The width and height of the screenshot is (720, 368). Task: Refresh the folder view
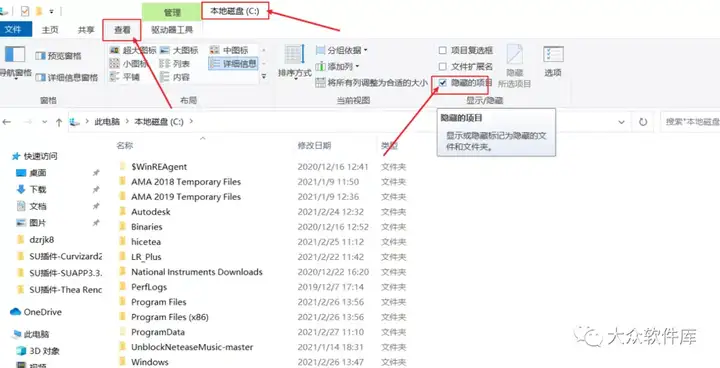(643, 122)
